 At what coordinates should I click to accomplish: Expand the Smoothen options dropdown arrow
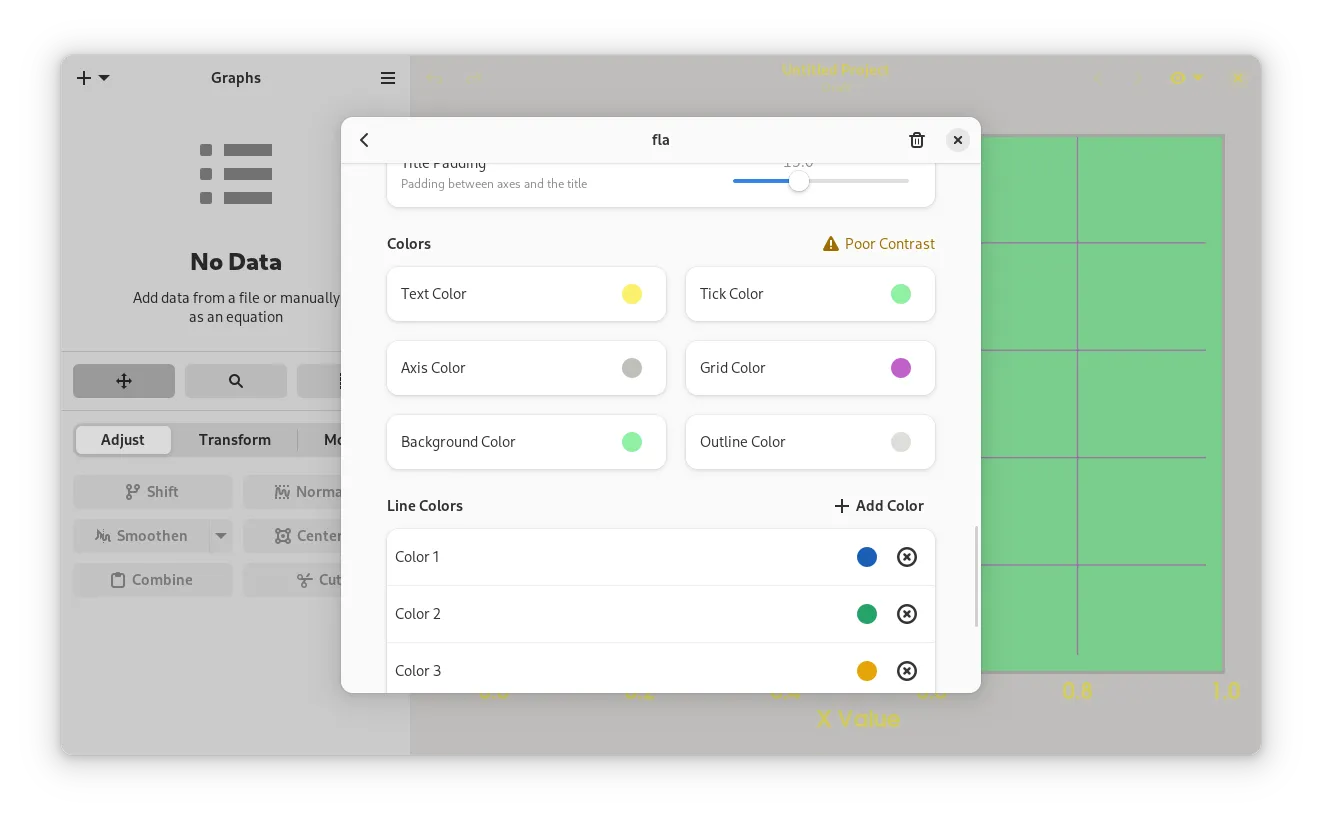point(221,536)
